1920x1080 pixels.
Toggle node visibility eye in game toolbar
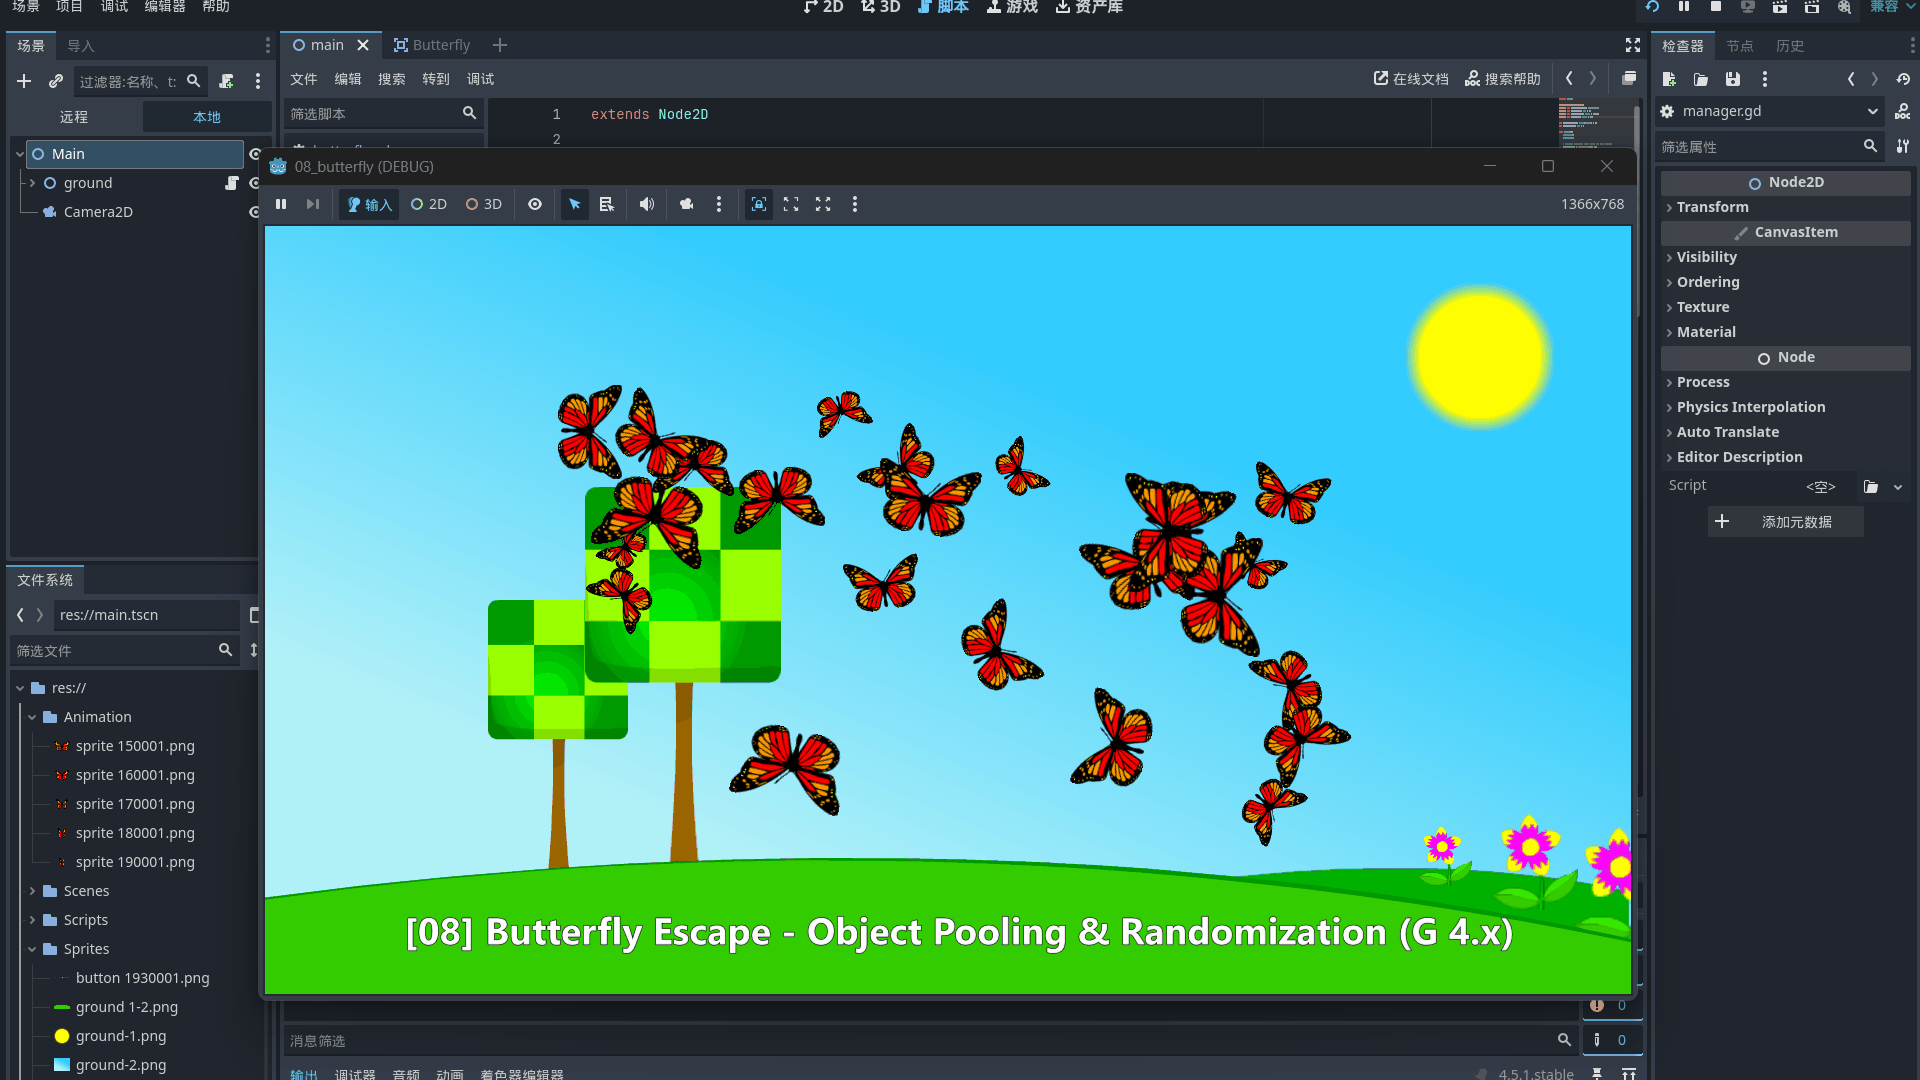535,204
